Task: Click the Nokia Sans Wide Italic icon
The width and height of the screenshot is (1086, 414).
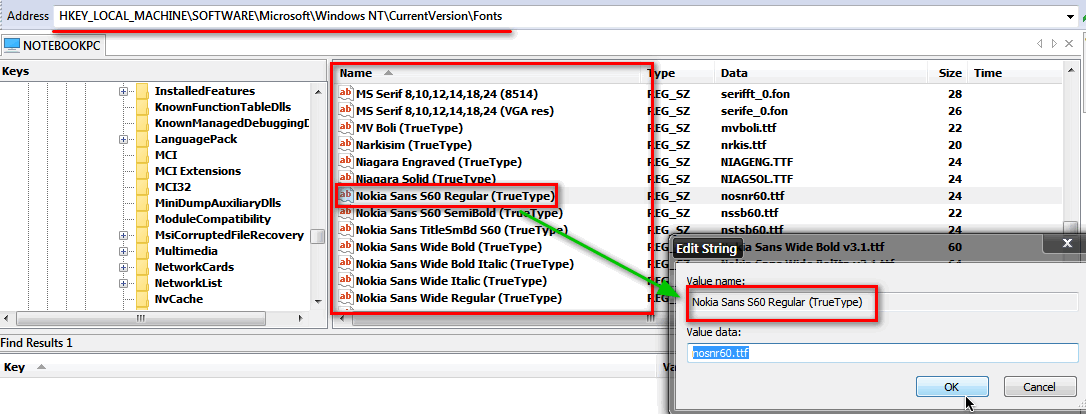Action: [x=346, y=281]
